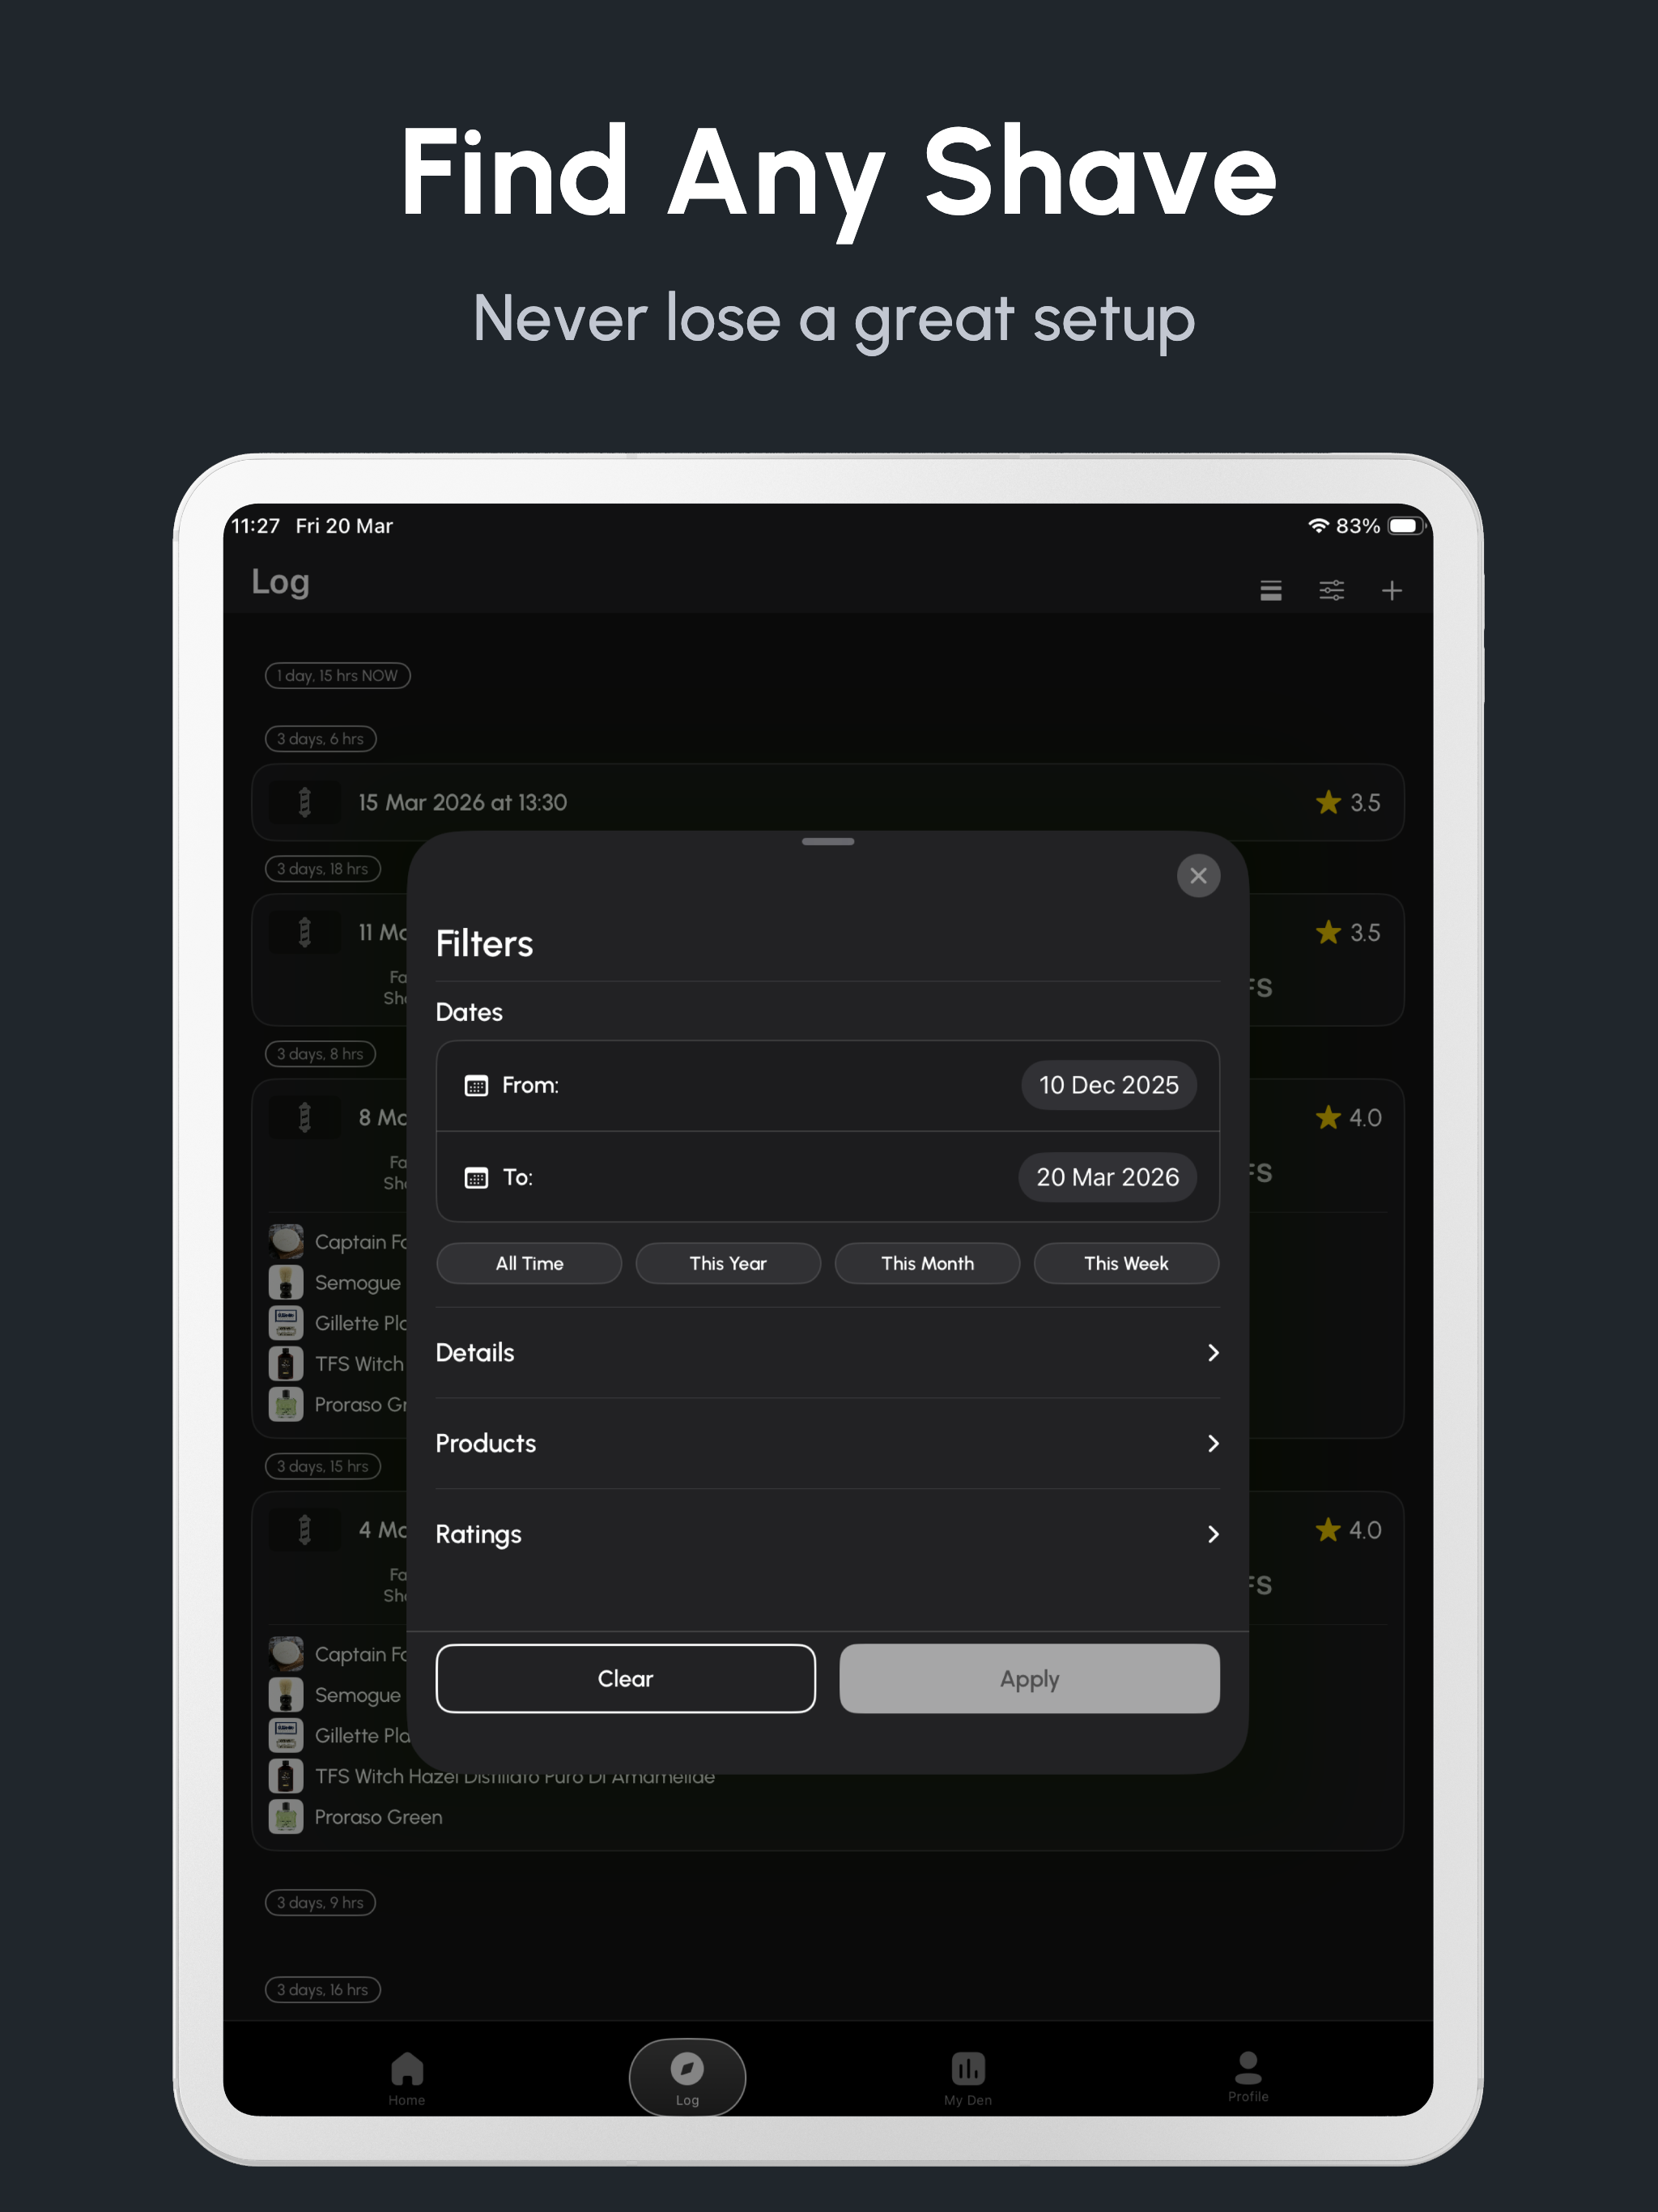This screenshot has width=1658, height=2212.
Task: Open the filter sliders icon in header
Action: point(1331,590)
